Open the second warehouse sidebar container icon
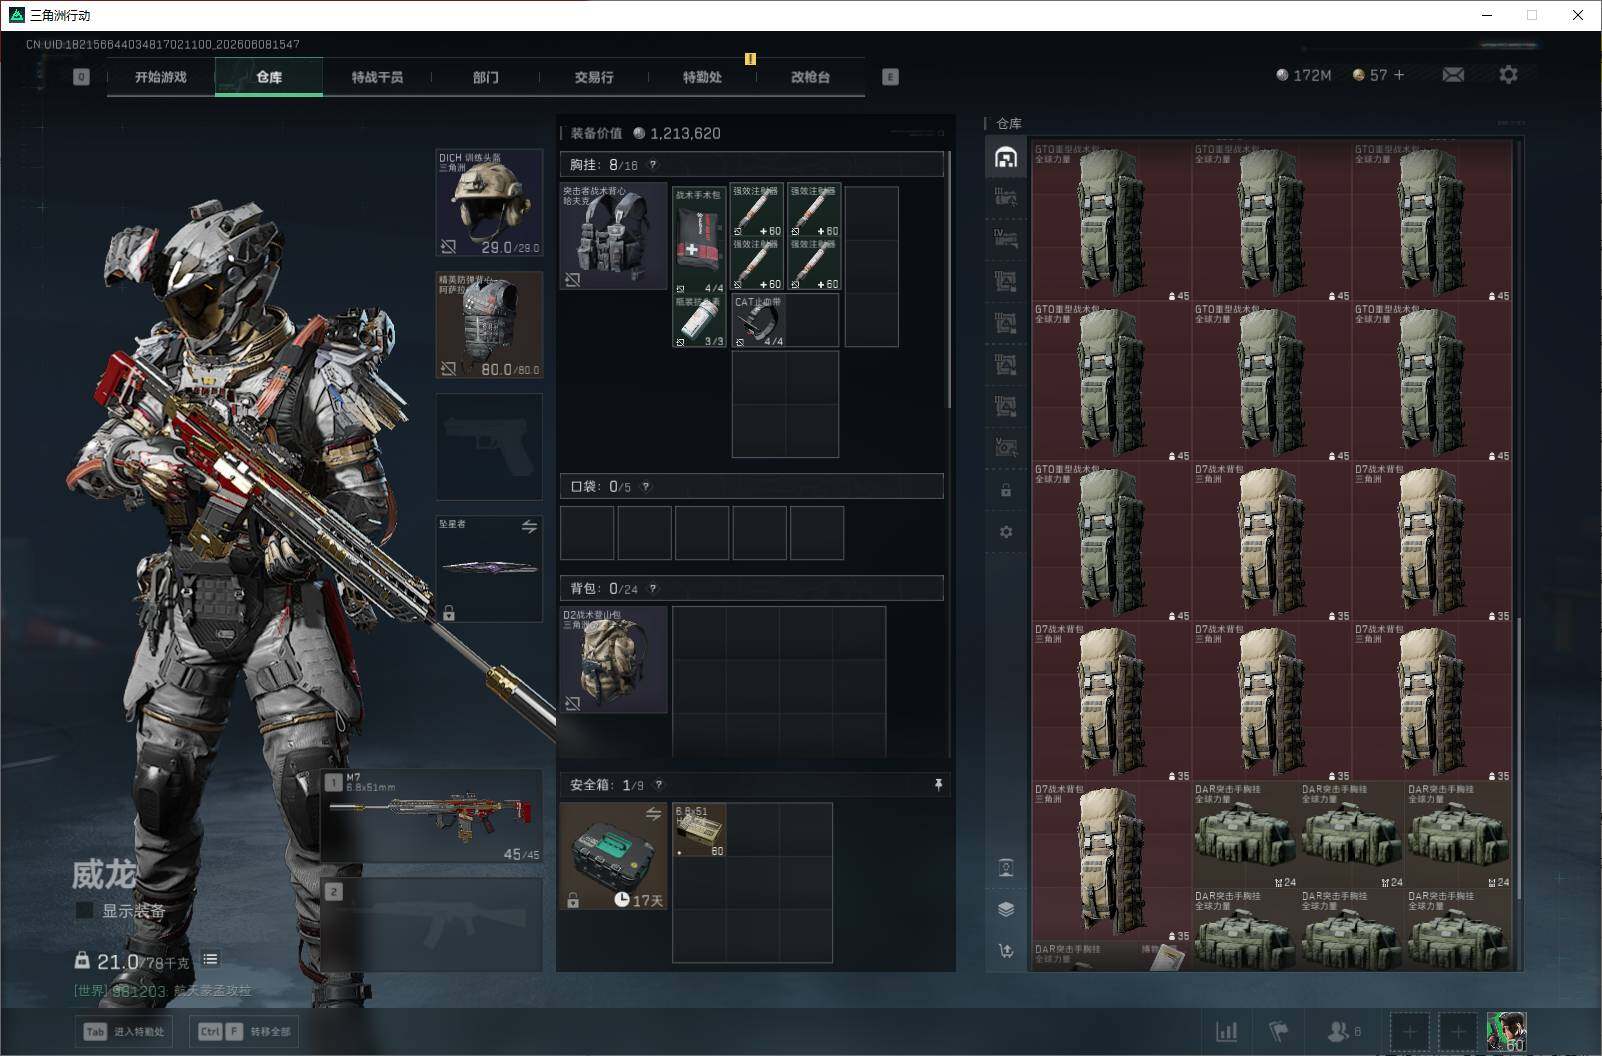 [1006, 197]
